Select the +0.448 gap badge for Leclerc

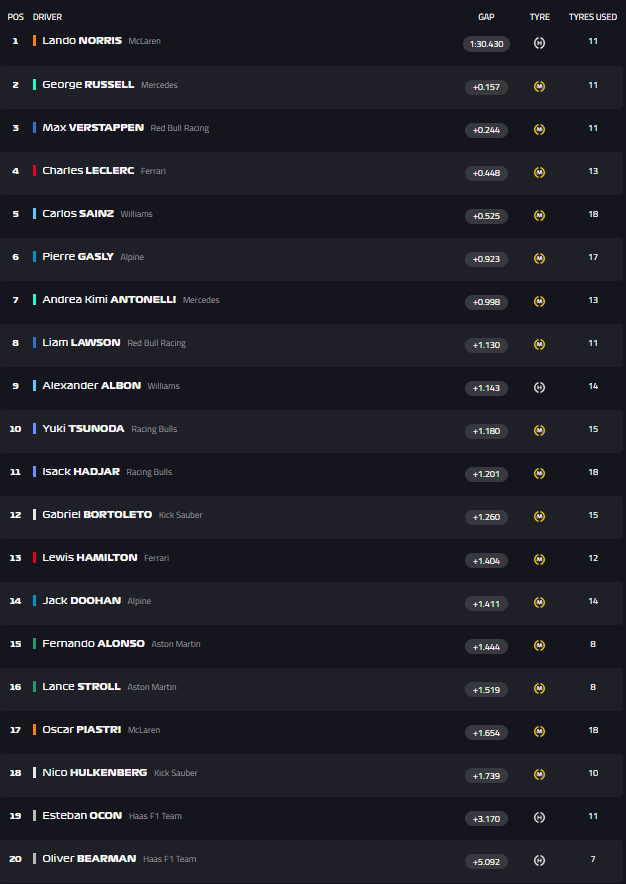tap(487, 173)
